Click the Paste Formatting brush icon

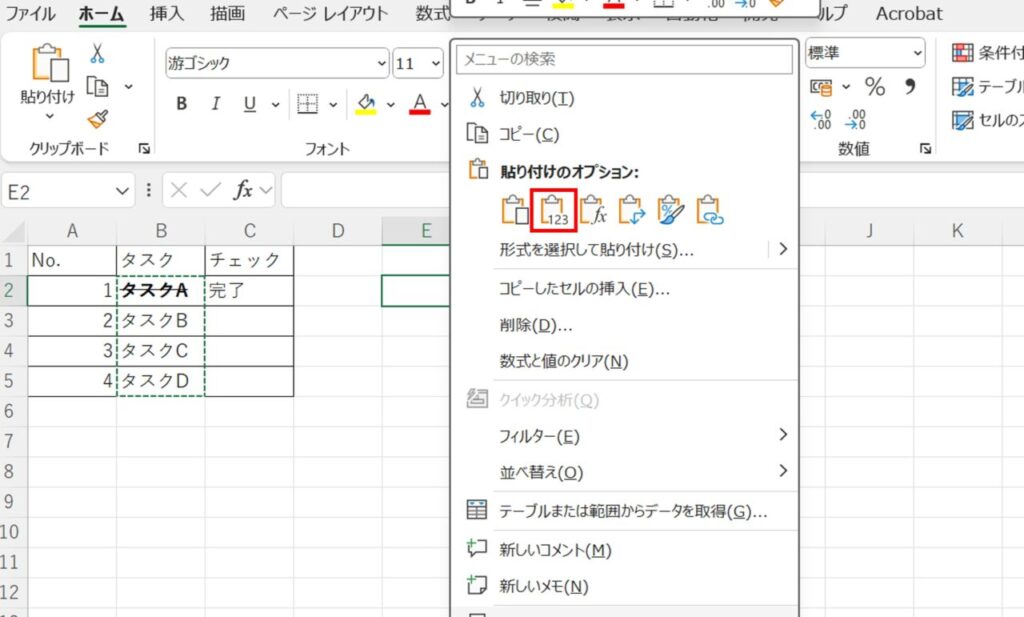click(671, 210)
